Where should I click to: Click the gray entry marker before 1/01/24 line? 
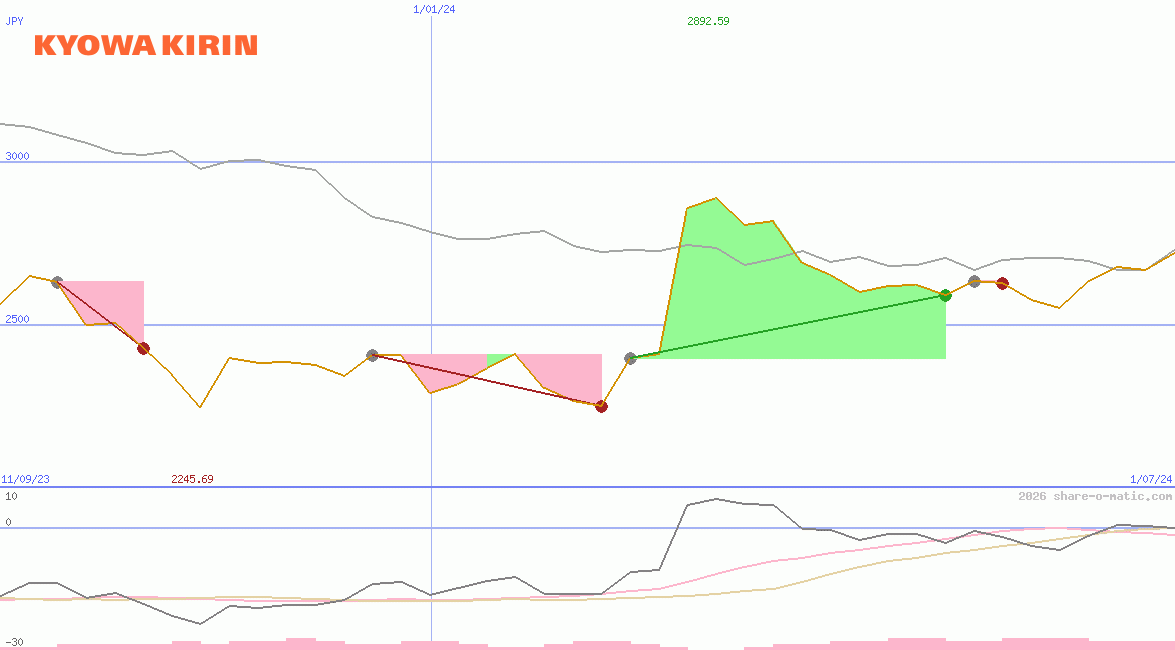(x=372, y=355)
